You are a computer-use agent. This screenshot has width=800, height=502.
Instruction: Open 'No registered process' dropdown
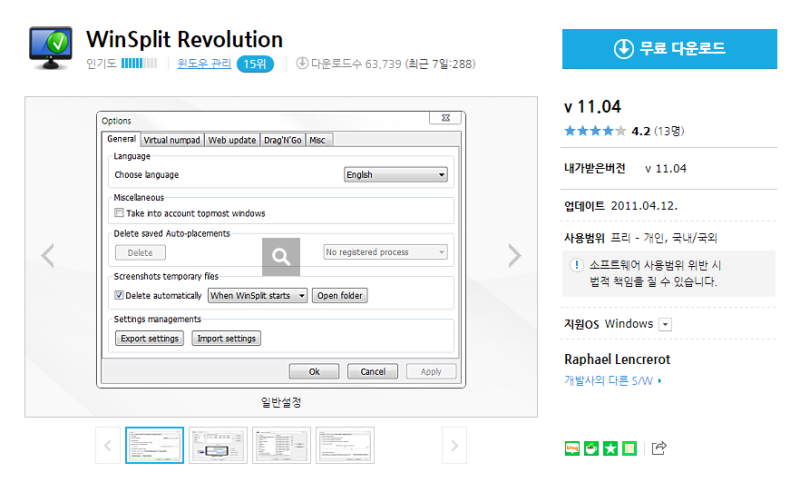(385, 252)
